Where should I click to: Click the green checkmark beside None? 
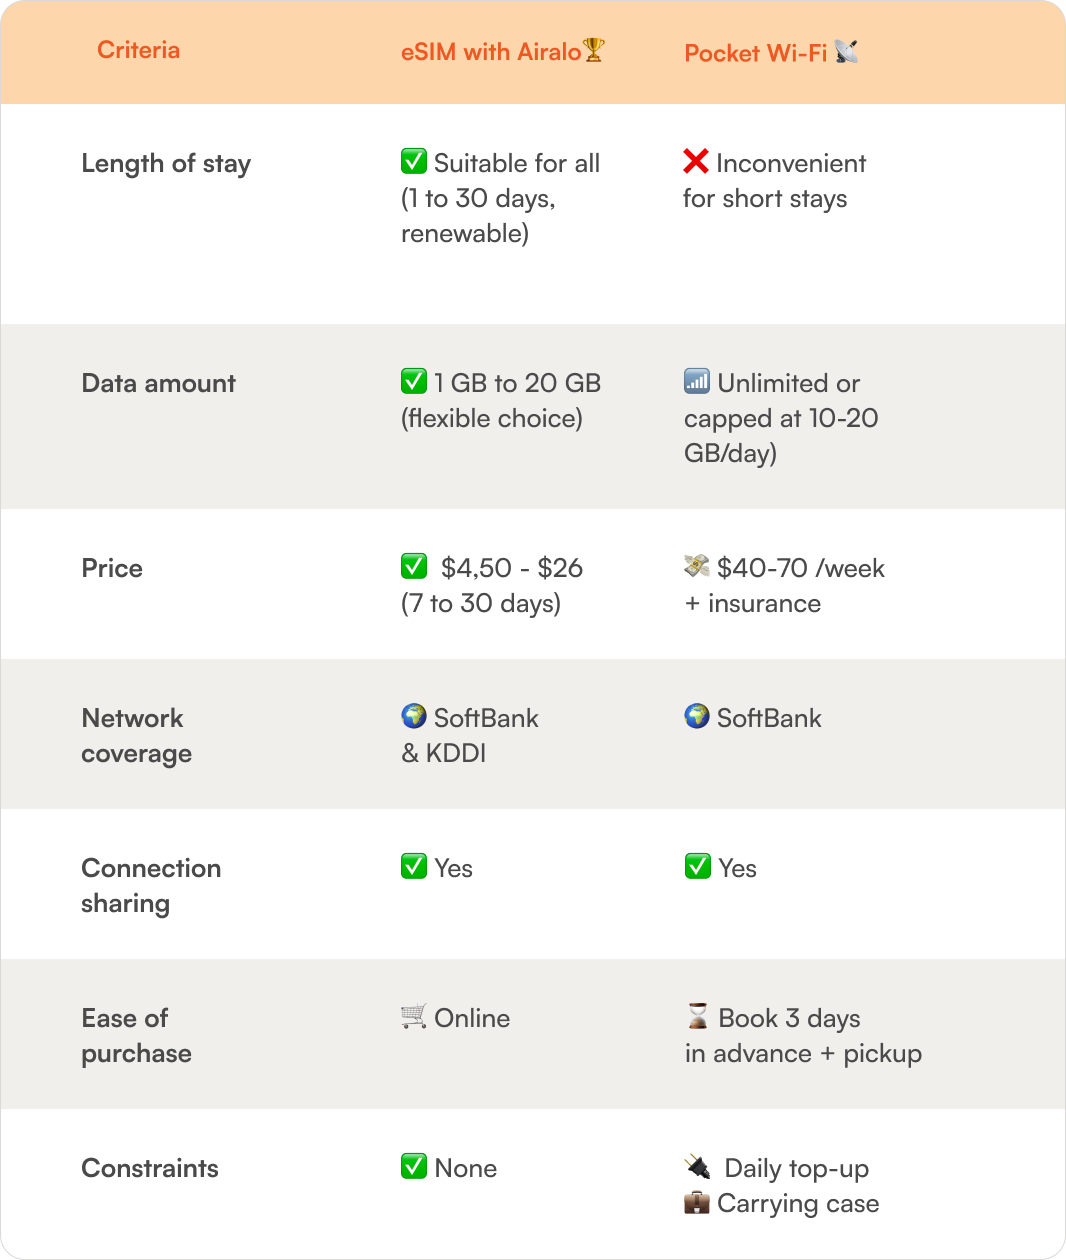point(414,1166)
